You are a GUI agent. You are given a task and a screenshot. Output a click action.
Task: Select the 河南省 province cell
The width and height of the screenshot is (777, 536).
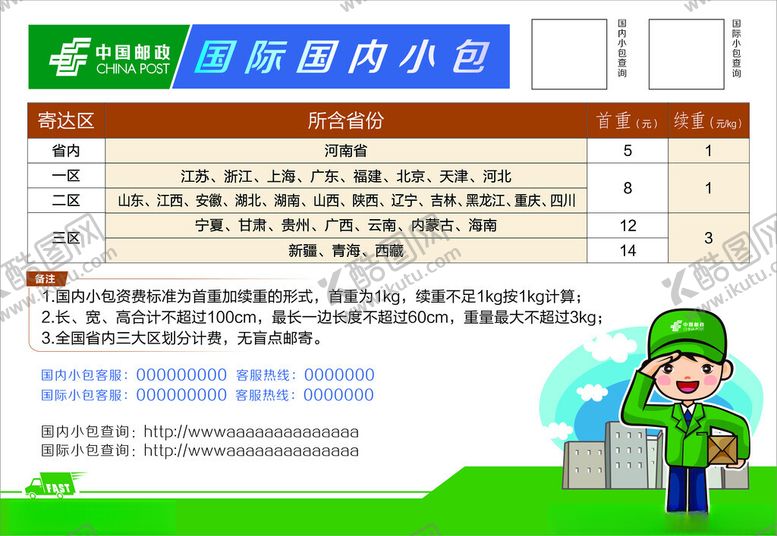pyautogui.click(x=345, y=151)
